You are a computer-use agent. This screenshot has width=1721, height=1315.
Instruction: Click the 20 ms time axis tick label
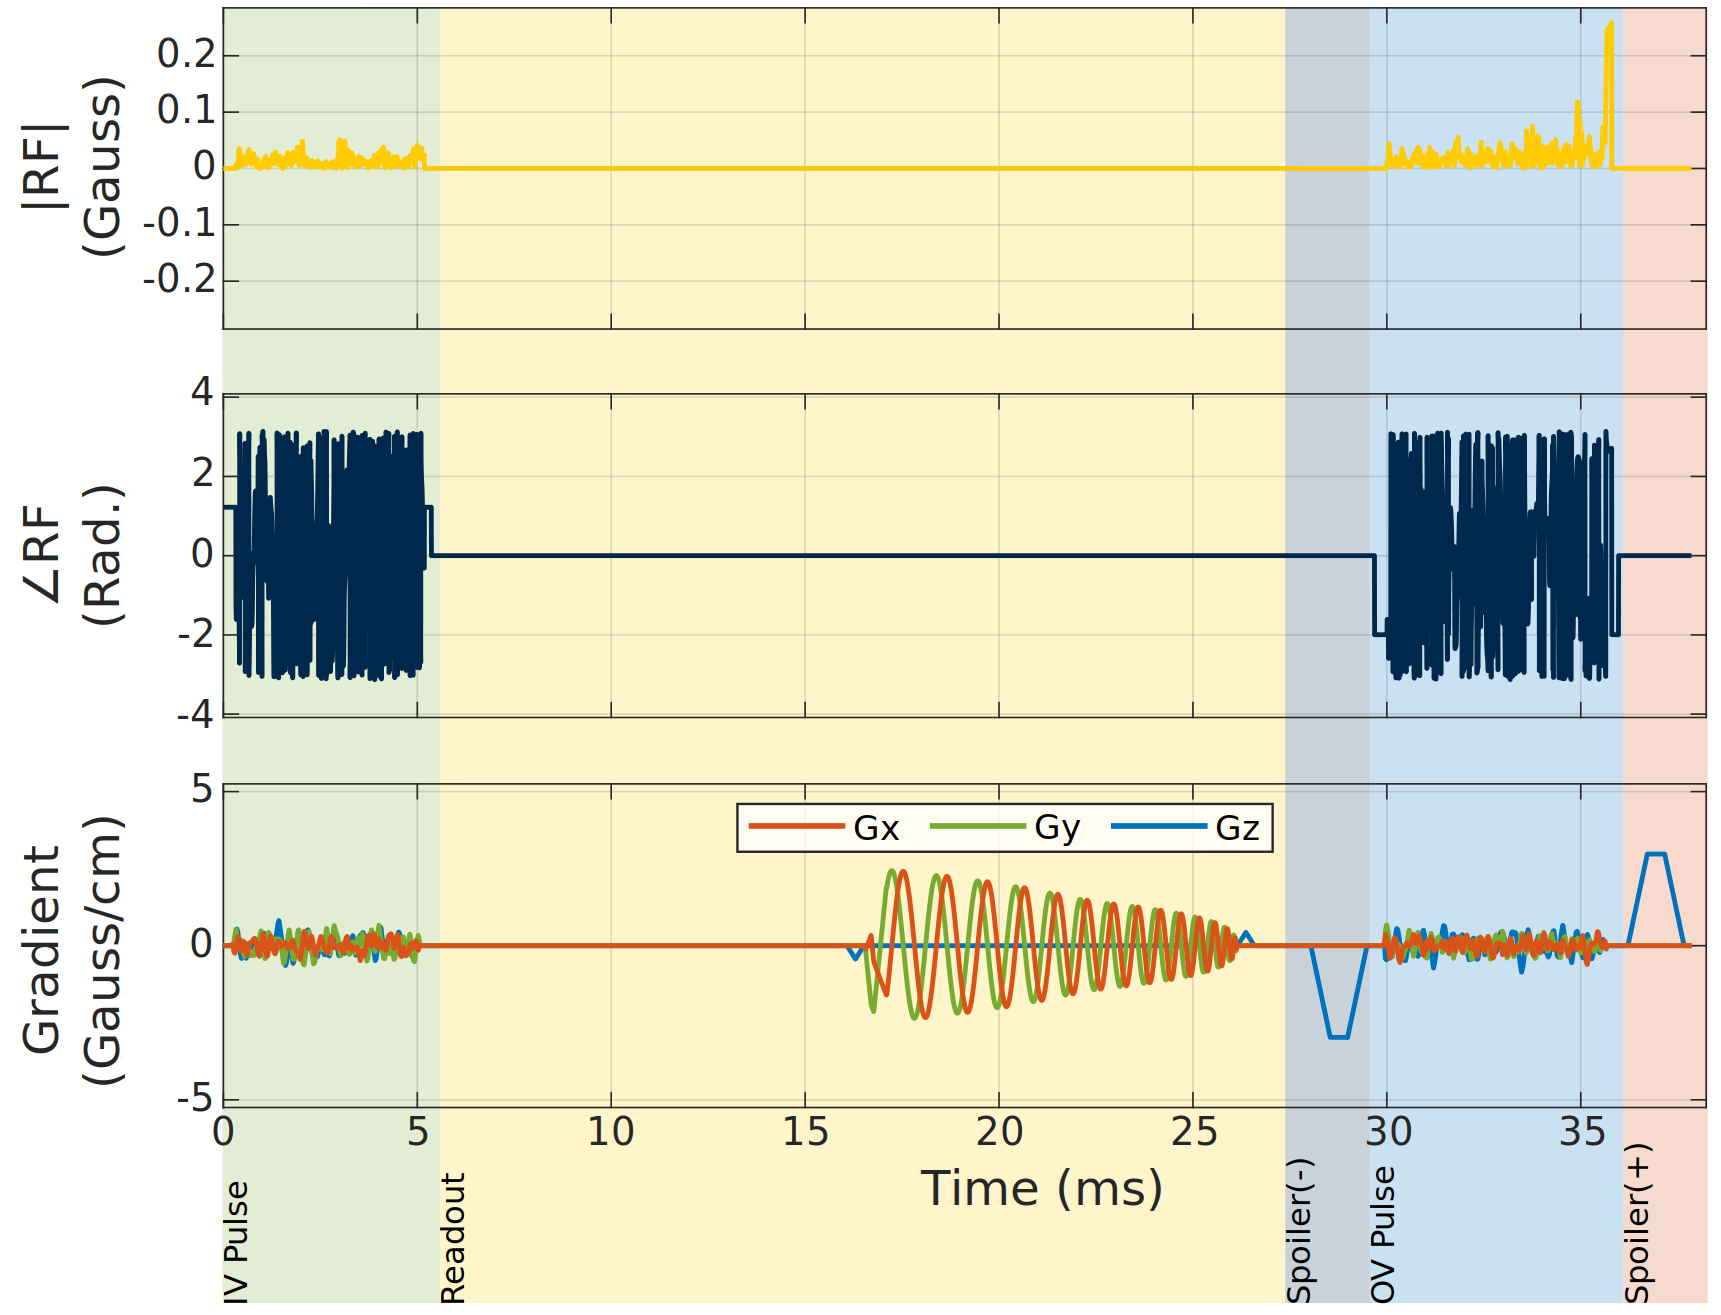point(999,1132)
